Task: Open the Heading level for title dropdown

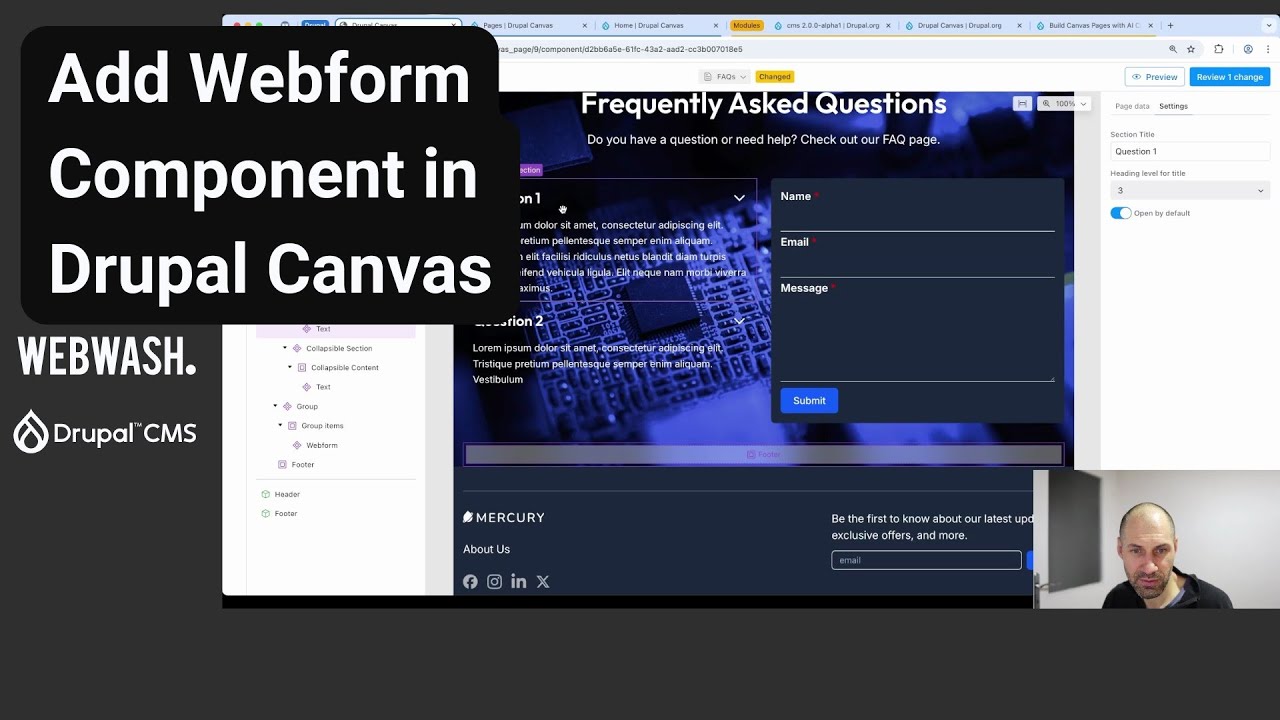Action: (1190, 190)
